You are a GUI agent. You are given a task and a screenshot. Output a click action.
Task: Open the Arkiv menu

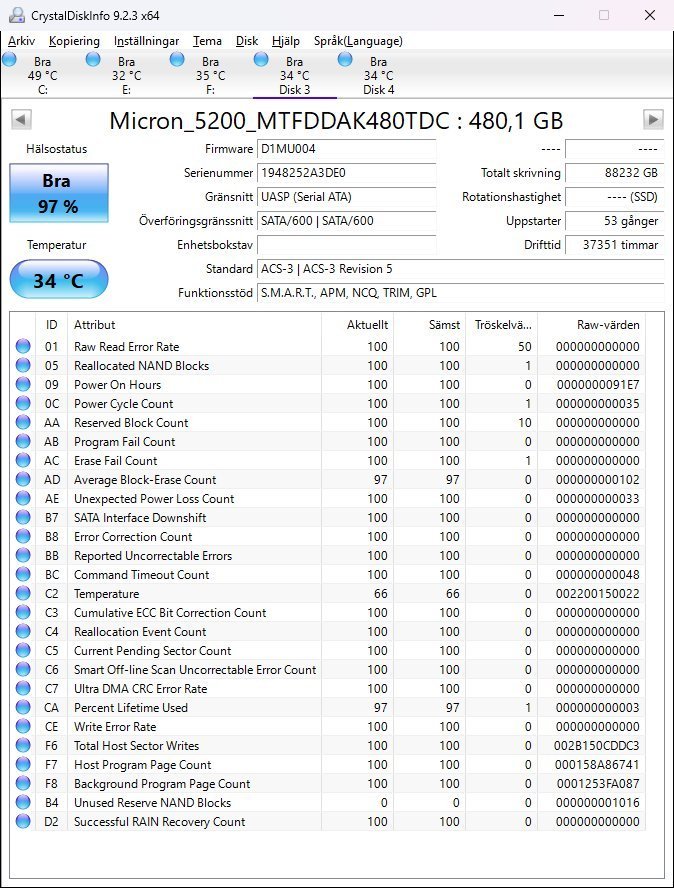pos(21,41)
